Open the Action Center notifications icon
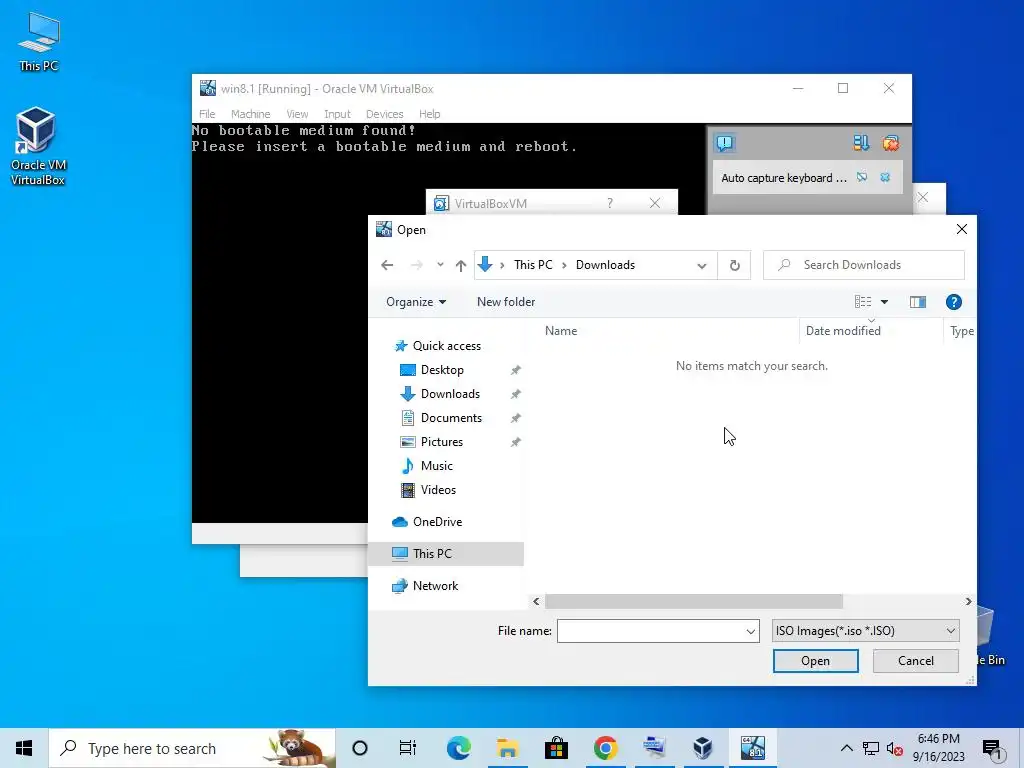This screenshot has width=1024, height=768. coord(992,749)
